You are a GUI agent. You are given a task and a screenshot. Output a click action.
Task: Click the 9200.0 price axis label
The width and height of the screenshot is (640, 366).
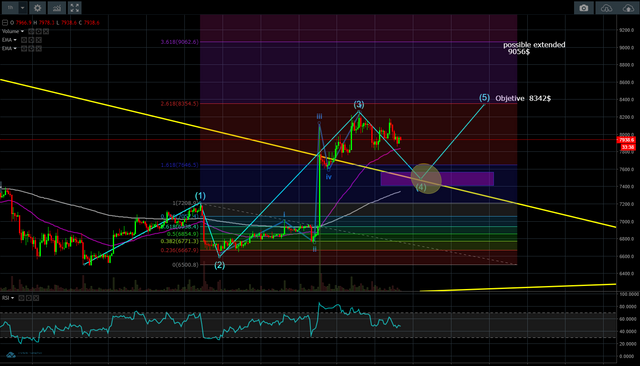pos(626,30)
